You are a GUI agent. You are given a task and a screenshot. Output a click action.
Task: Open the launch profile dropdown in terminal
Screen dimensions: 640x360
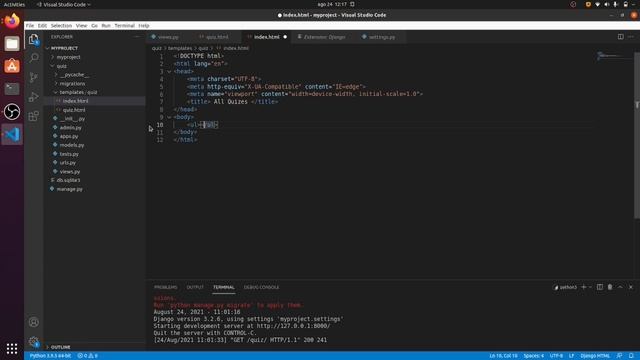pyautogui.click(x=590, y=287)
